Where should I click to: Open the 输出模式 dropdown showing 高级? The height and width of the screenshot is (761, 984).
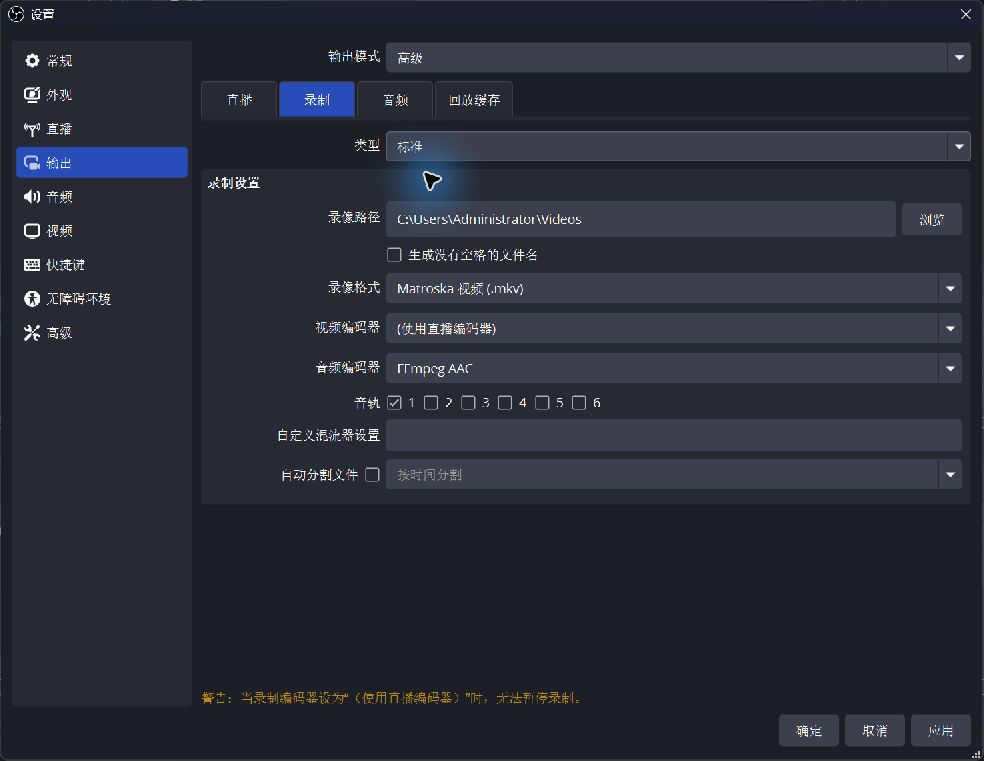click(678, 58)
